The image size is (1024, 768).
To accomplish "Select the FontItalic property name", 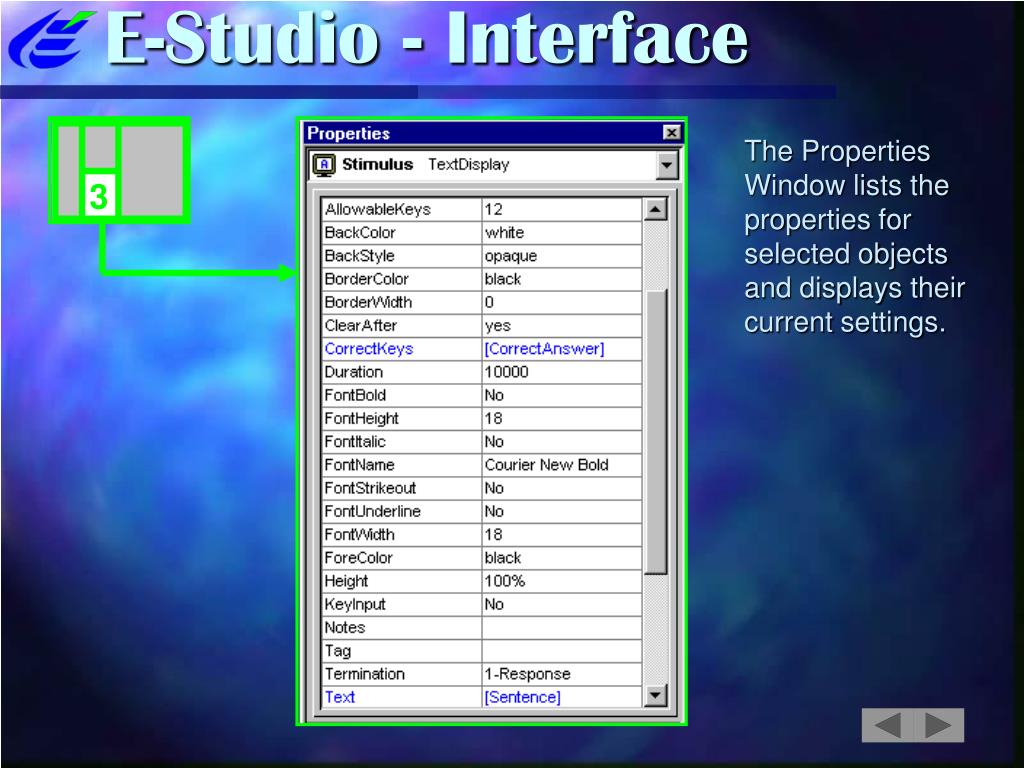I will 402,442.
